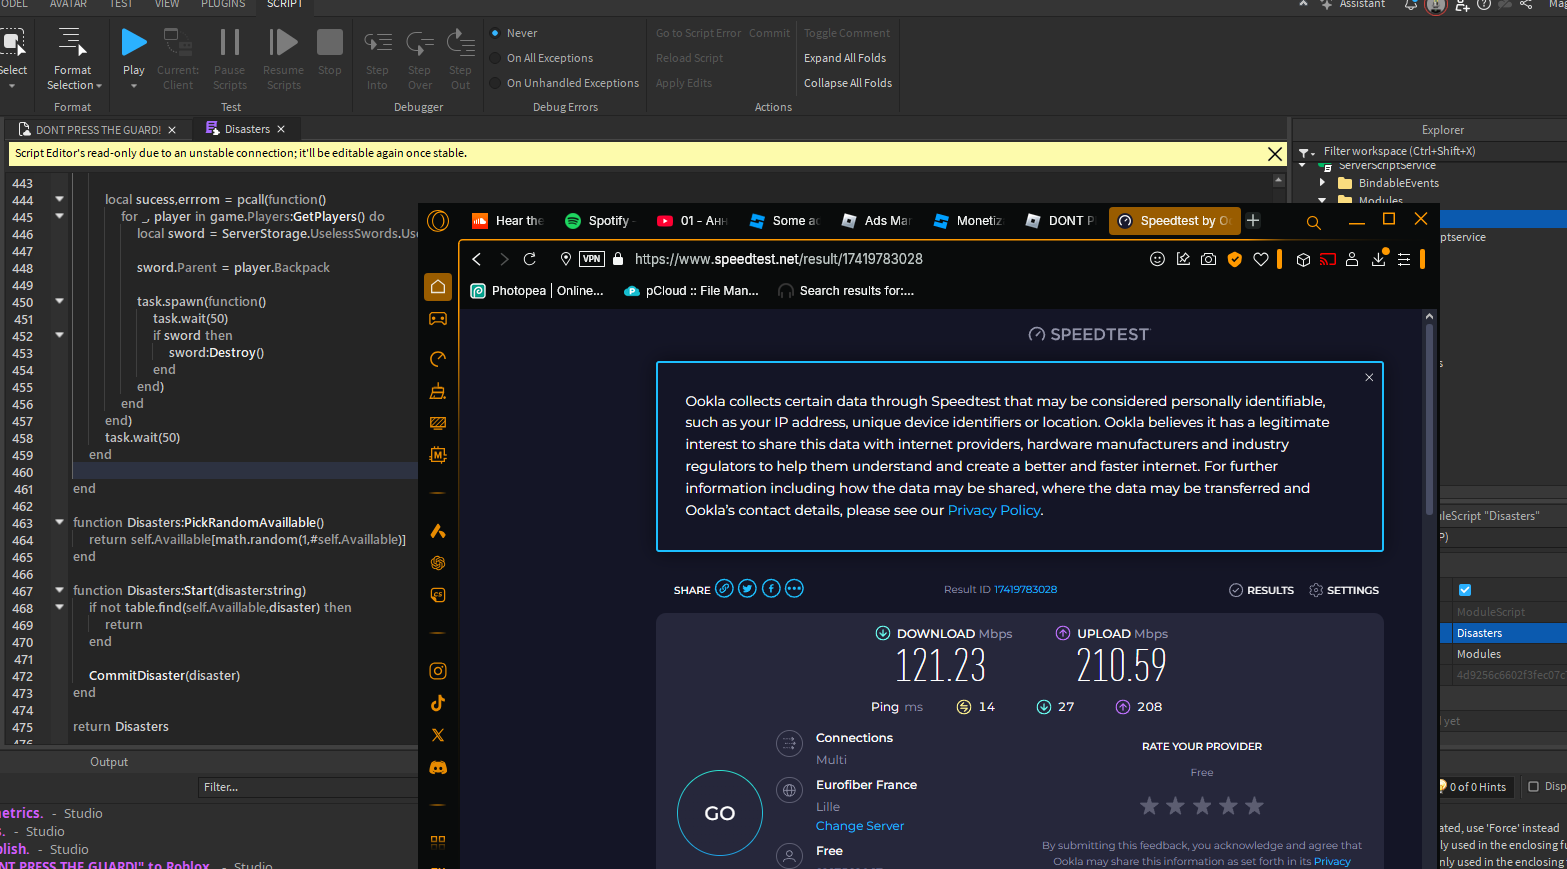Toggle the checkbox above the Disasters ModuleScript entry

(x=1464, y=590)
